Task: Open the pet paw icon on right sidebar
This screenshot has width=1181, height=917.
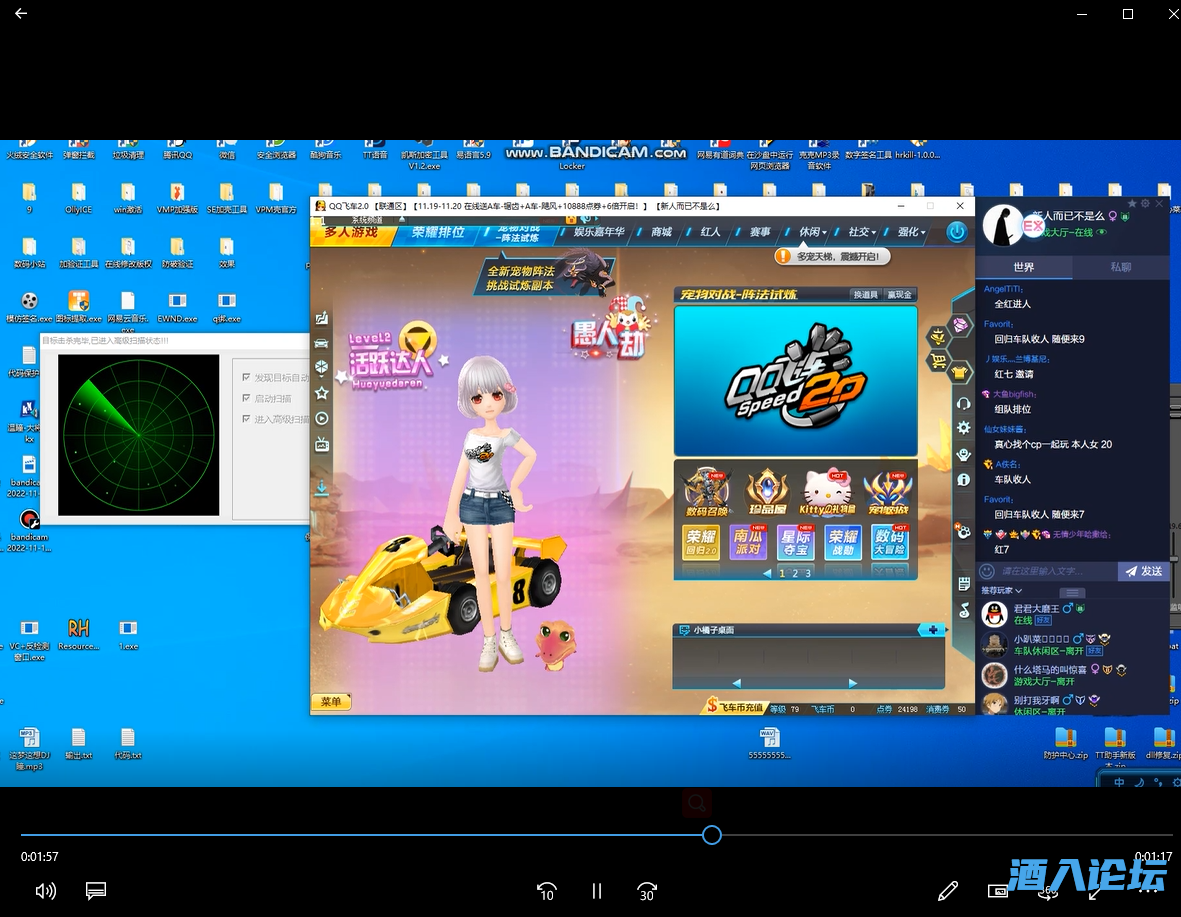Action: [x=963, y=531]
